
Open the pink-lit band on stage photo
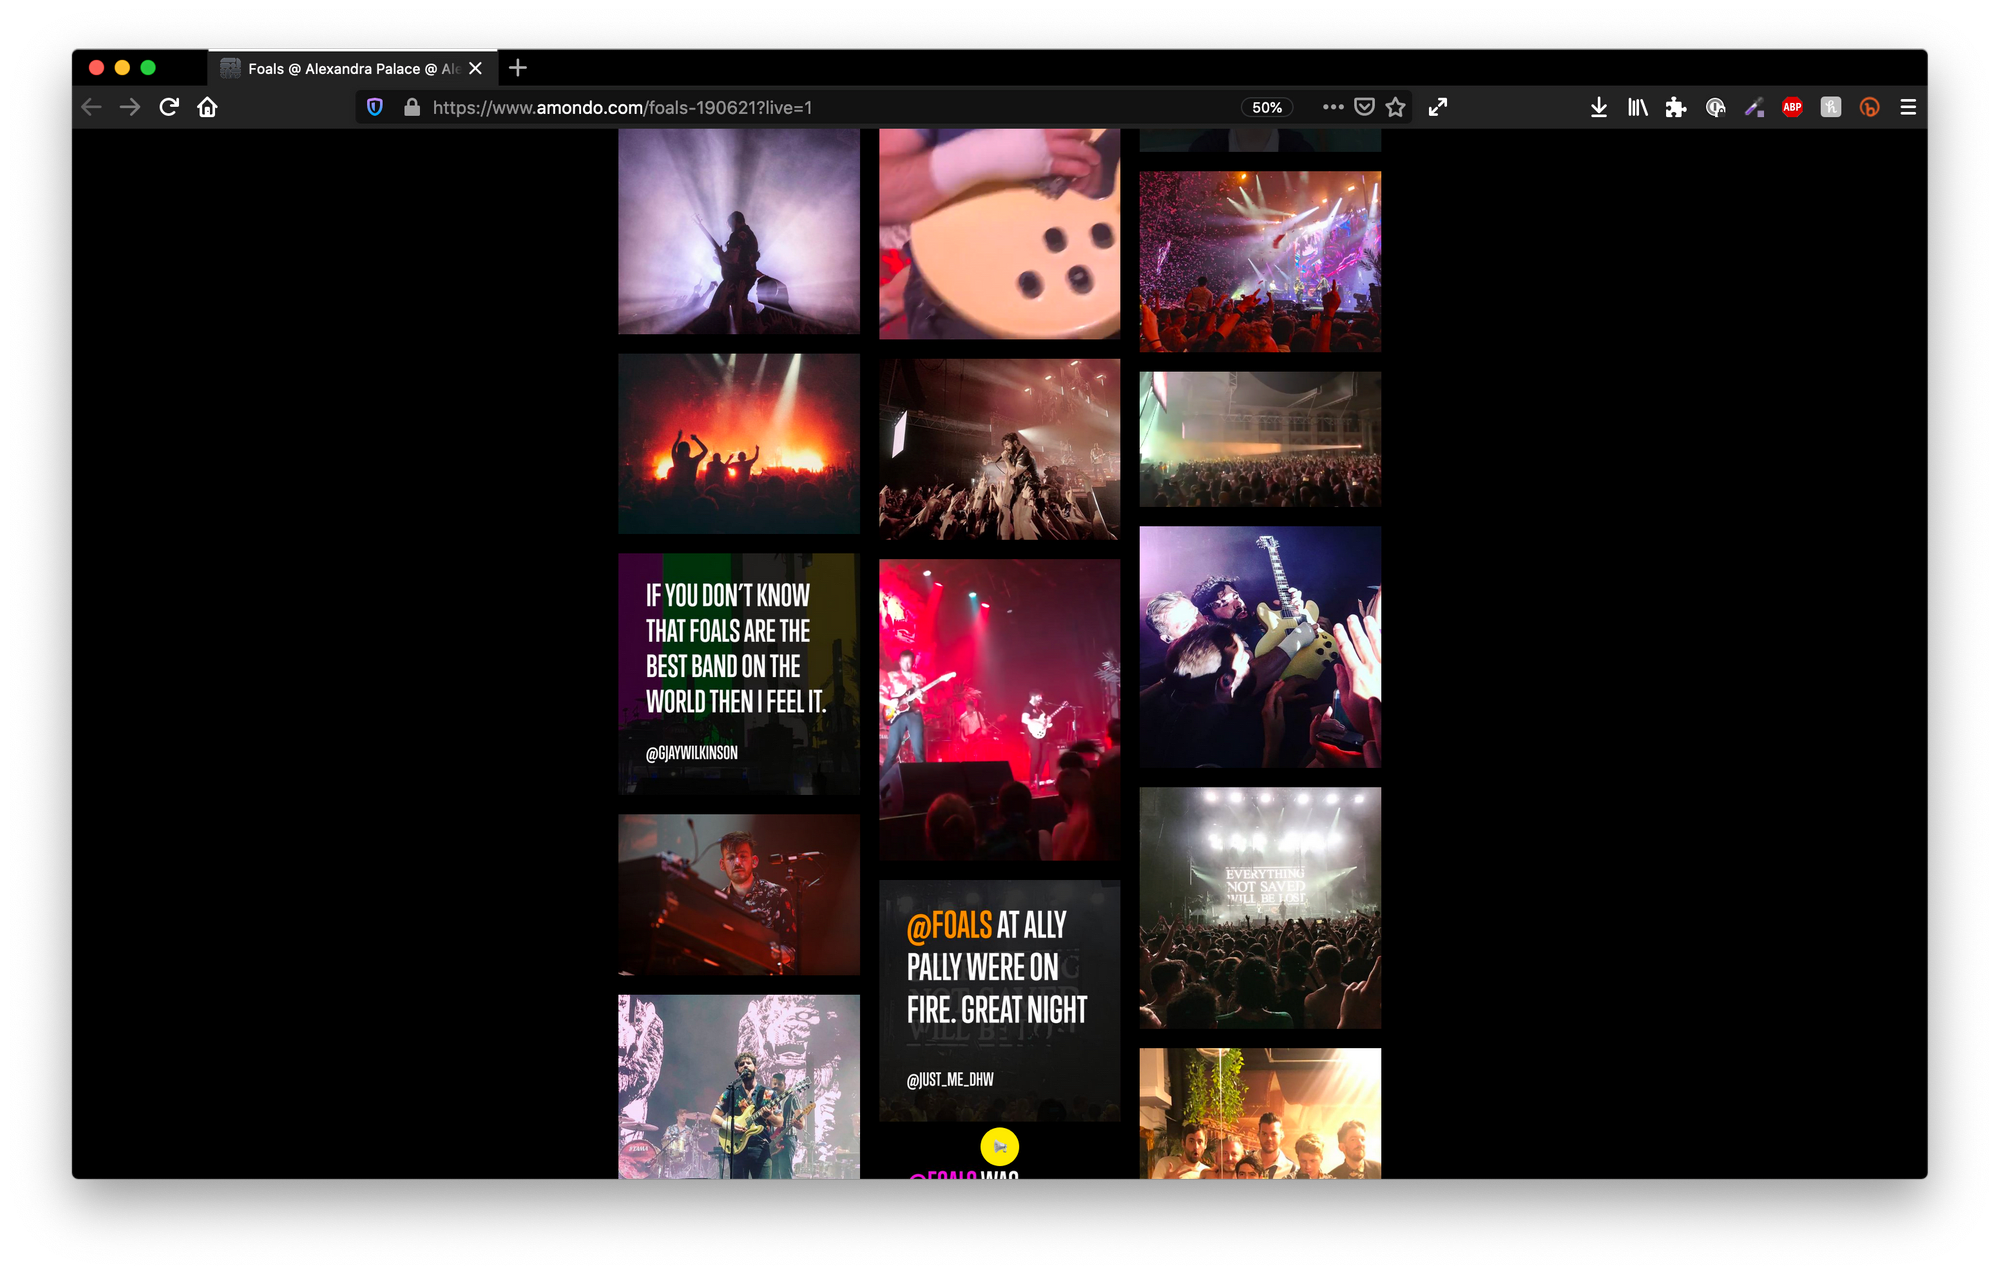tap(999, 710)
